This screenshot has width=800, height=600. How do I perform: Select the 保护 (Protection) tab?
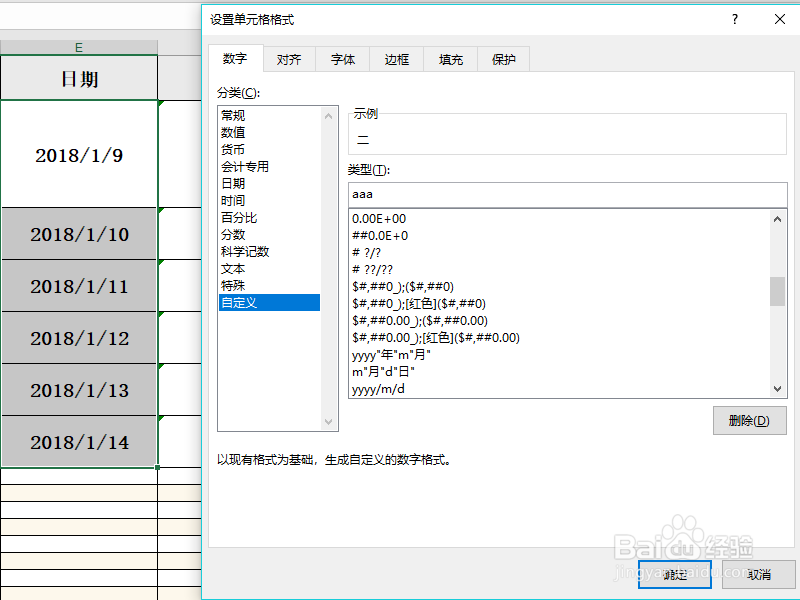click(503, 59)
